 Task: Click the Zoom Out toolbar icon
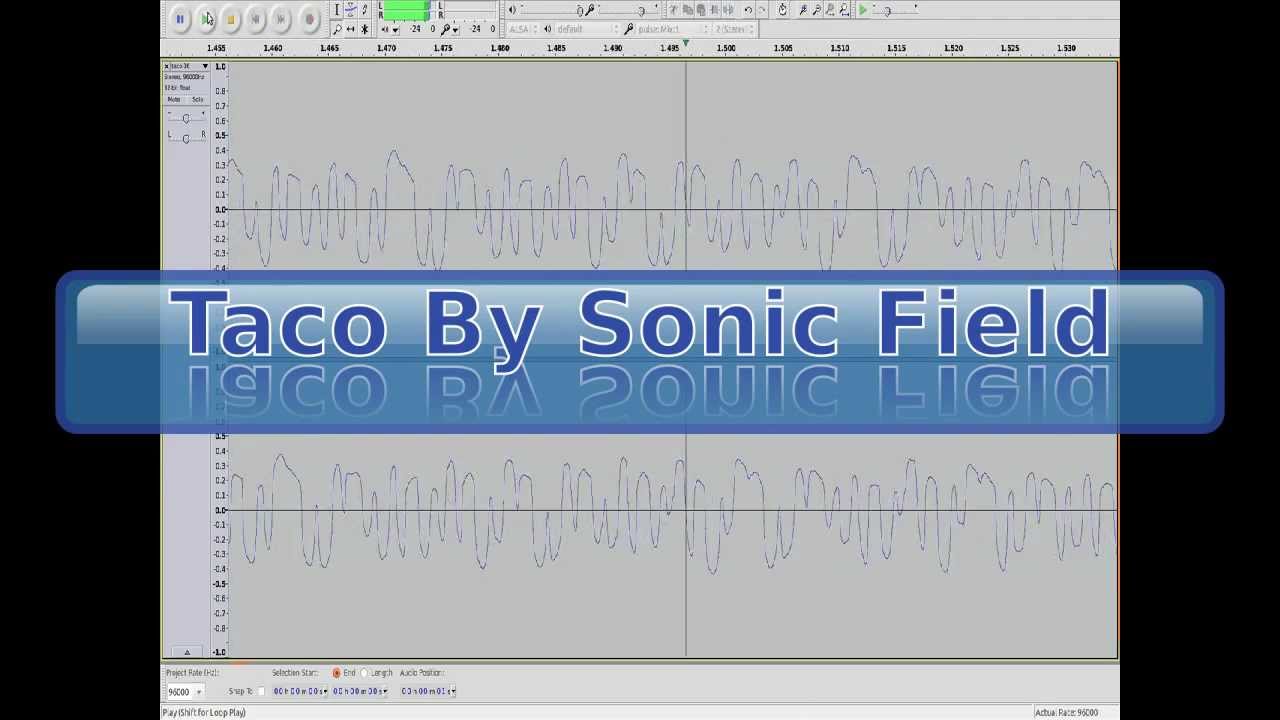(817, 10)
